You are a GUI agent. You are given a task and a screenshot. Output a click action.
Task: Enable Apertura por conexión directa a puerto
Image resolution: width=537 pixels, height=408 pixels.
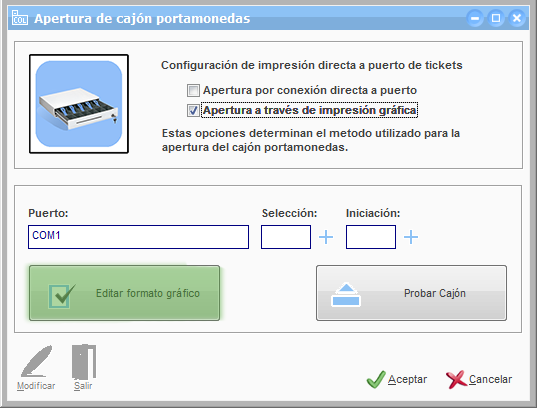193,90
